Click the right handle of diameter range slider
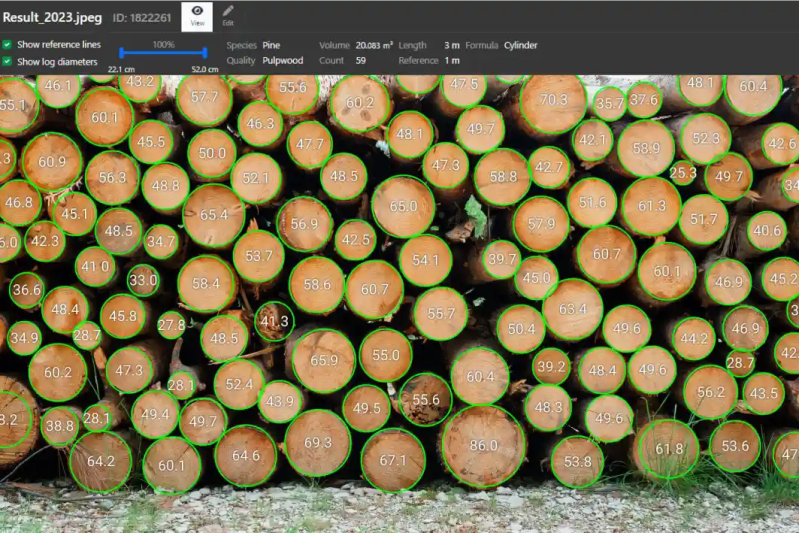 click(205, 52)
